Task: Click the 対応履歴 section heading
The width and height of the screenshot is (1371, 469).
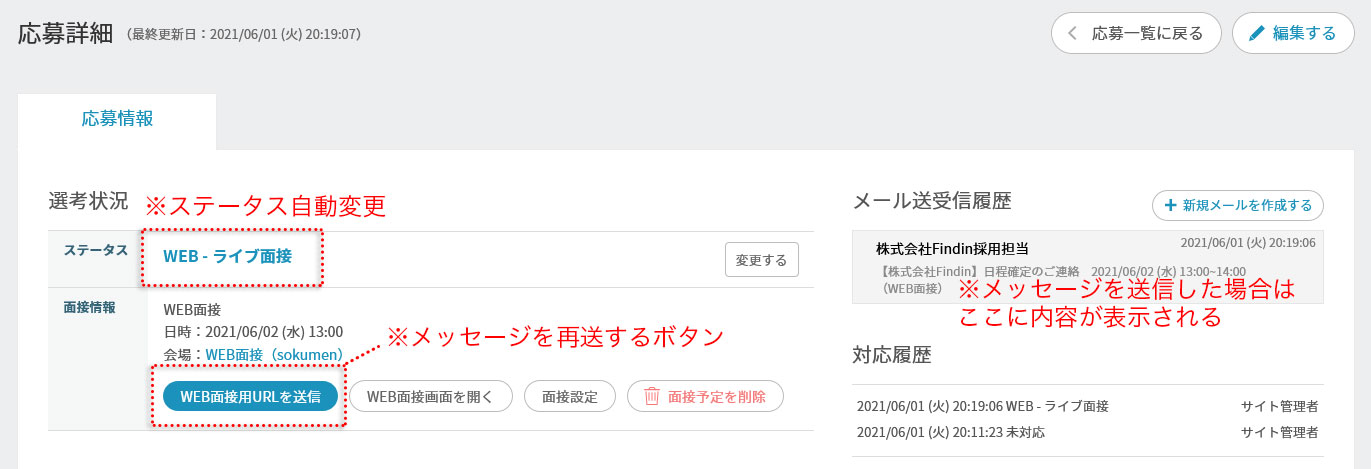Action: [892, 354]
